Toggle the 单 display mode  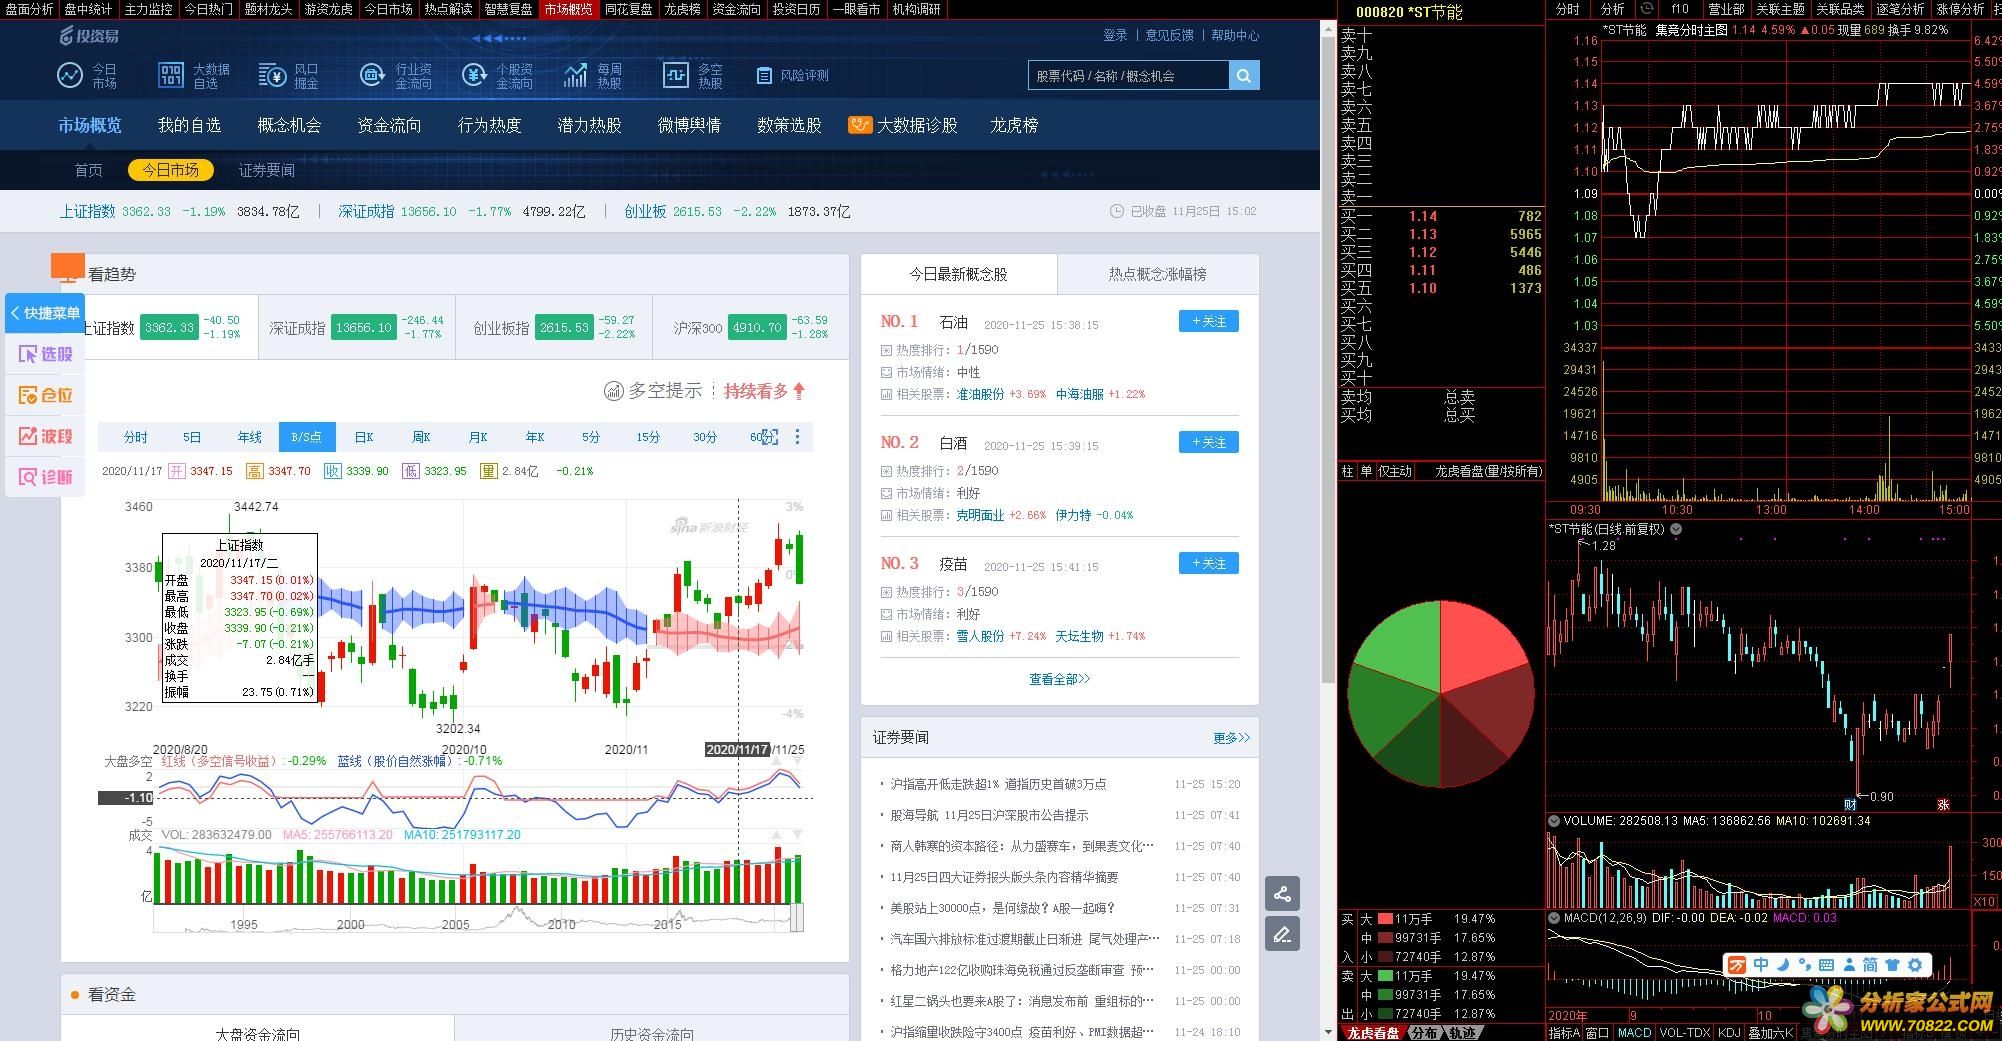click(1365, 471)
